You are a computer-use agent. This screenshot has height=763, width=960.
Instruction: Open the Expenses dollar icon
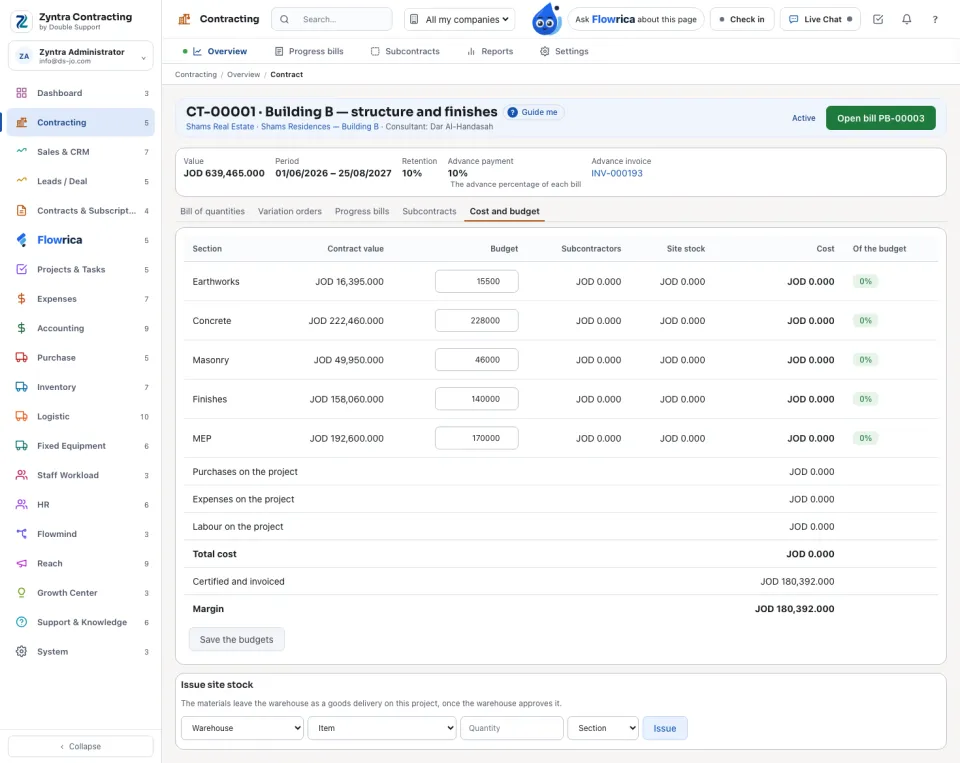[x=21, y=299]
